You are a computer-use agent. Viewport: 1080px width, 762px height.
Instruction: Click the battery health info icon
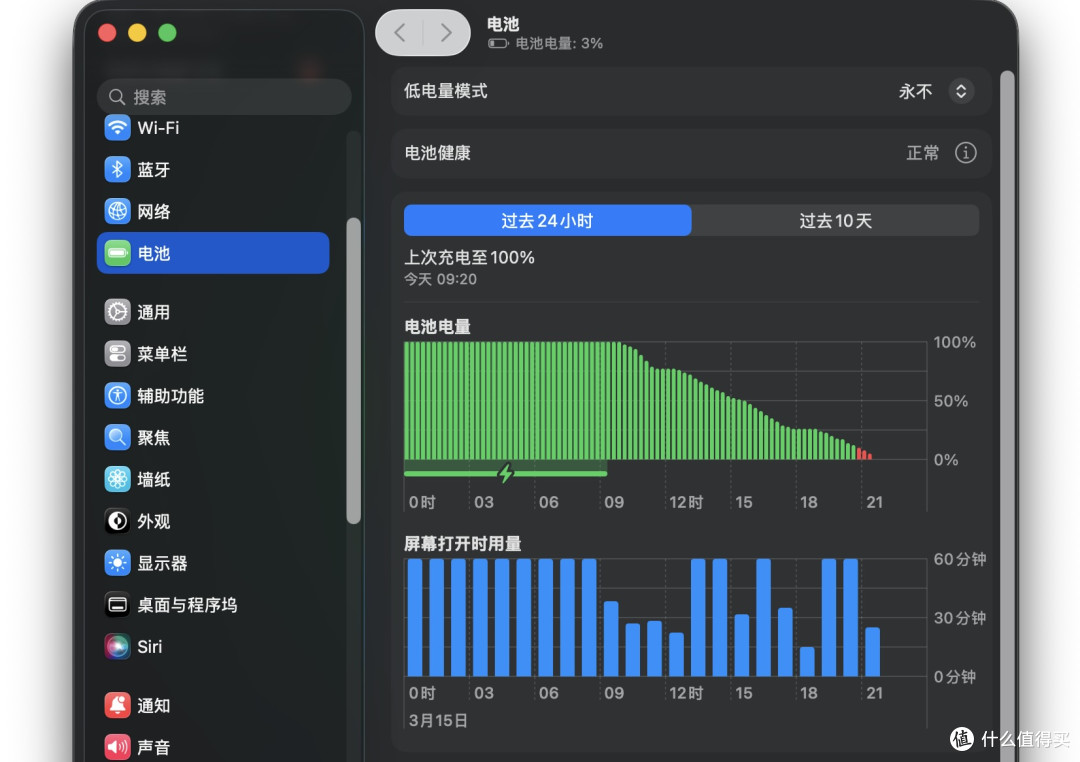tap(966, 153)
